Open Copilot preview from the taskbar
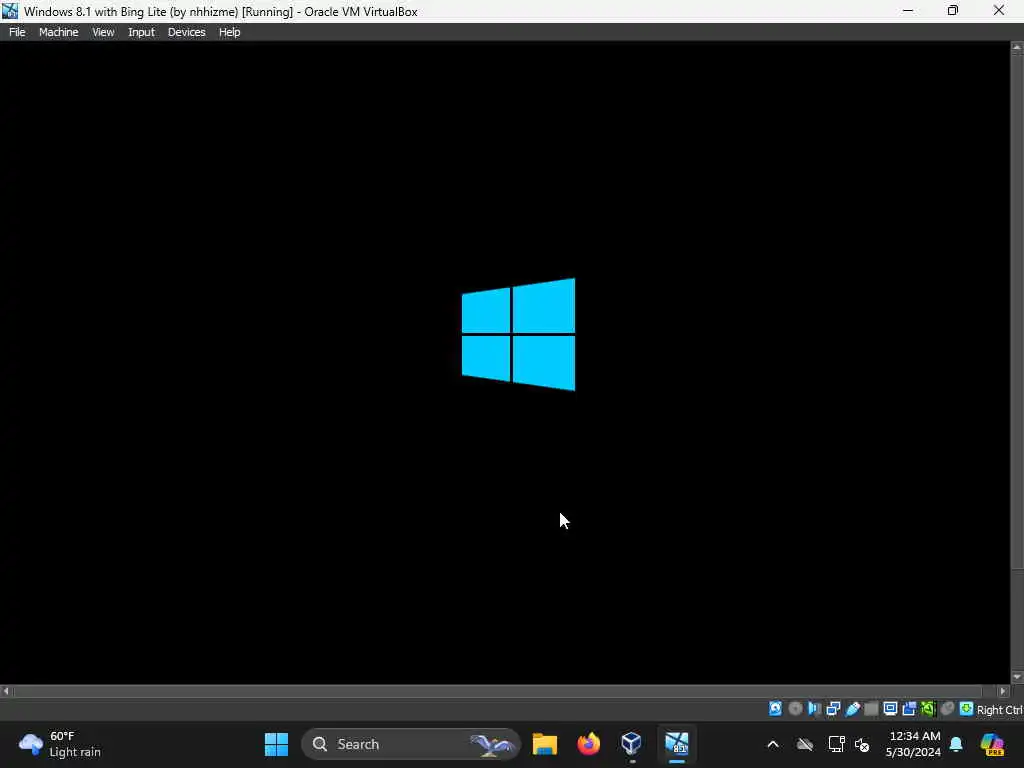1024x768 pixels. 992,744
